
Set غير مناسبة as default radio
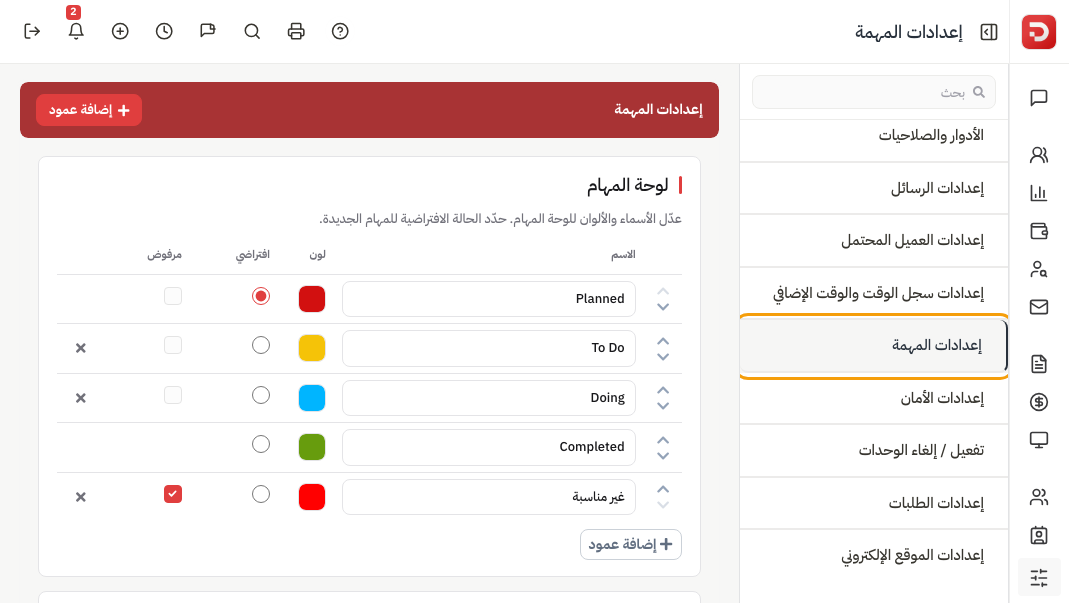click(260, 494)
